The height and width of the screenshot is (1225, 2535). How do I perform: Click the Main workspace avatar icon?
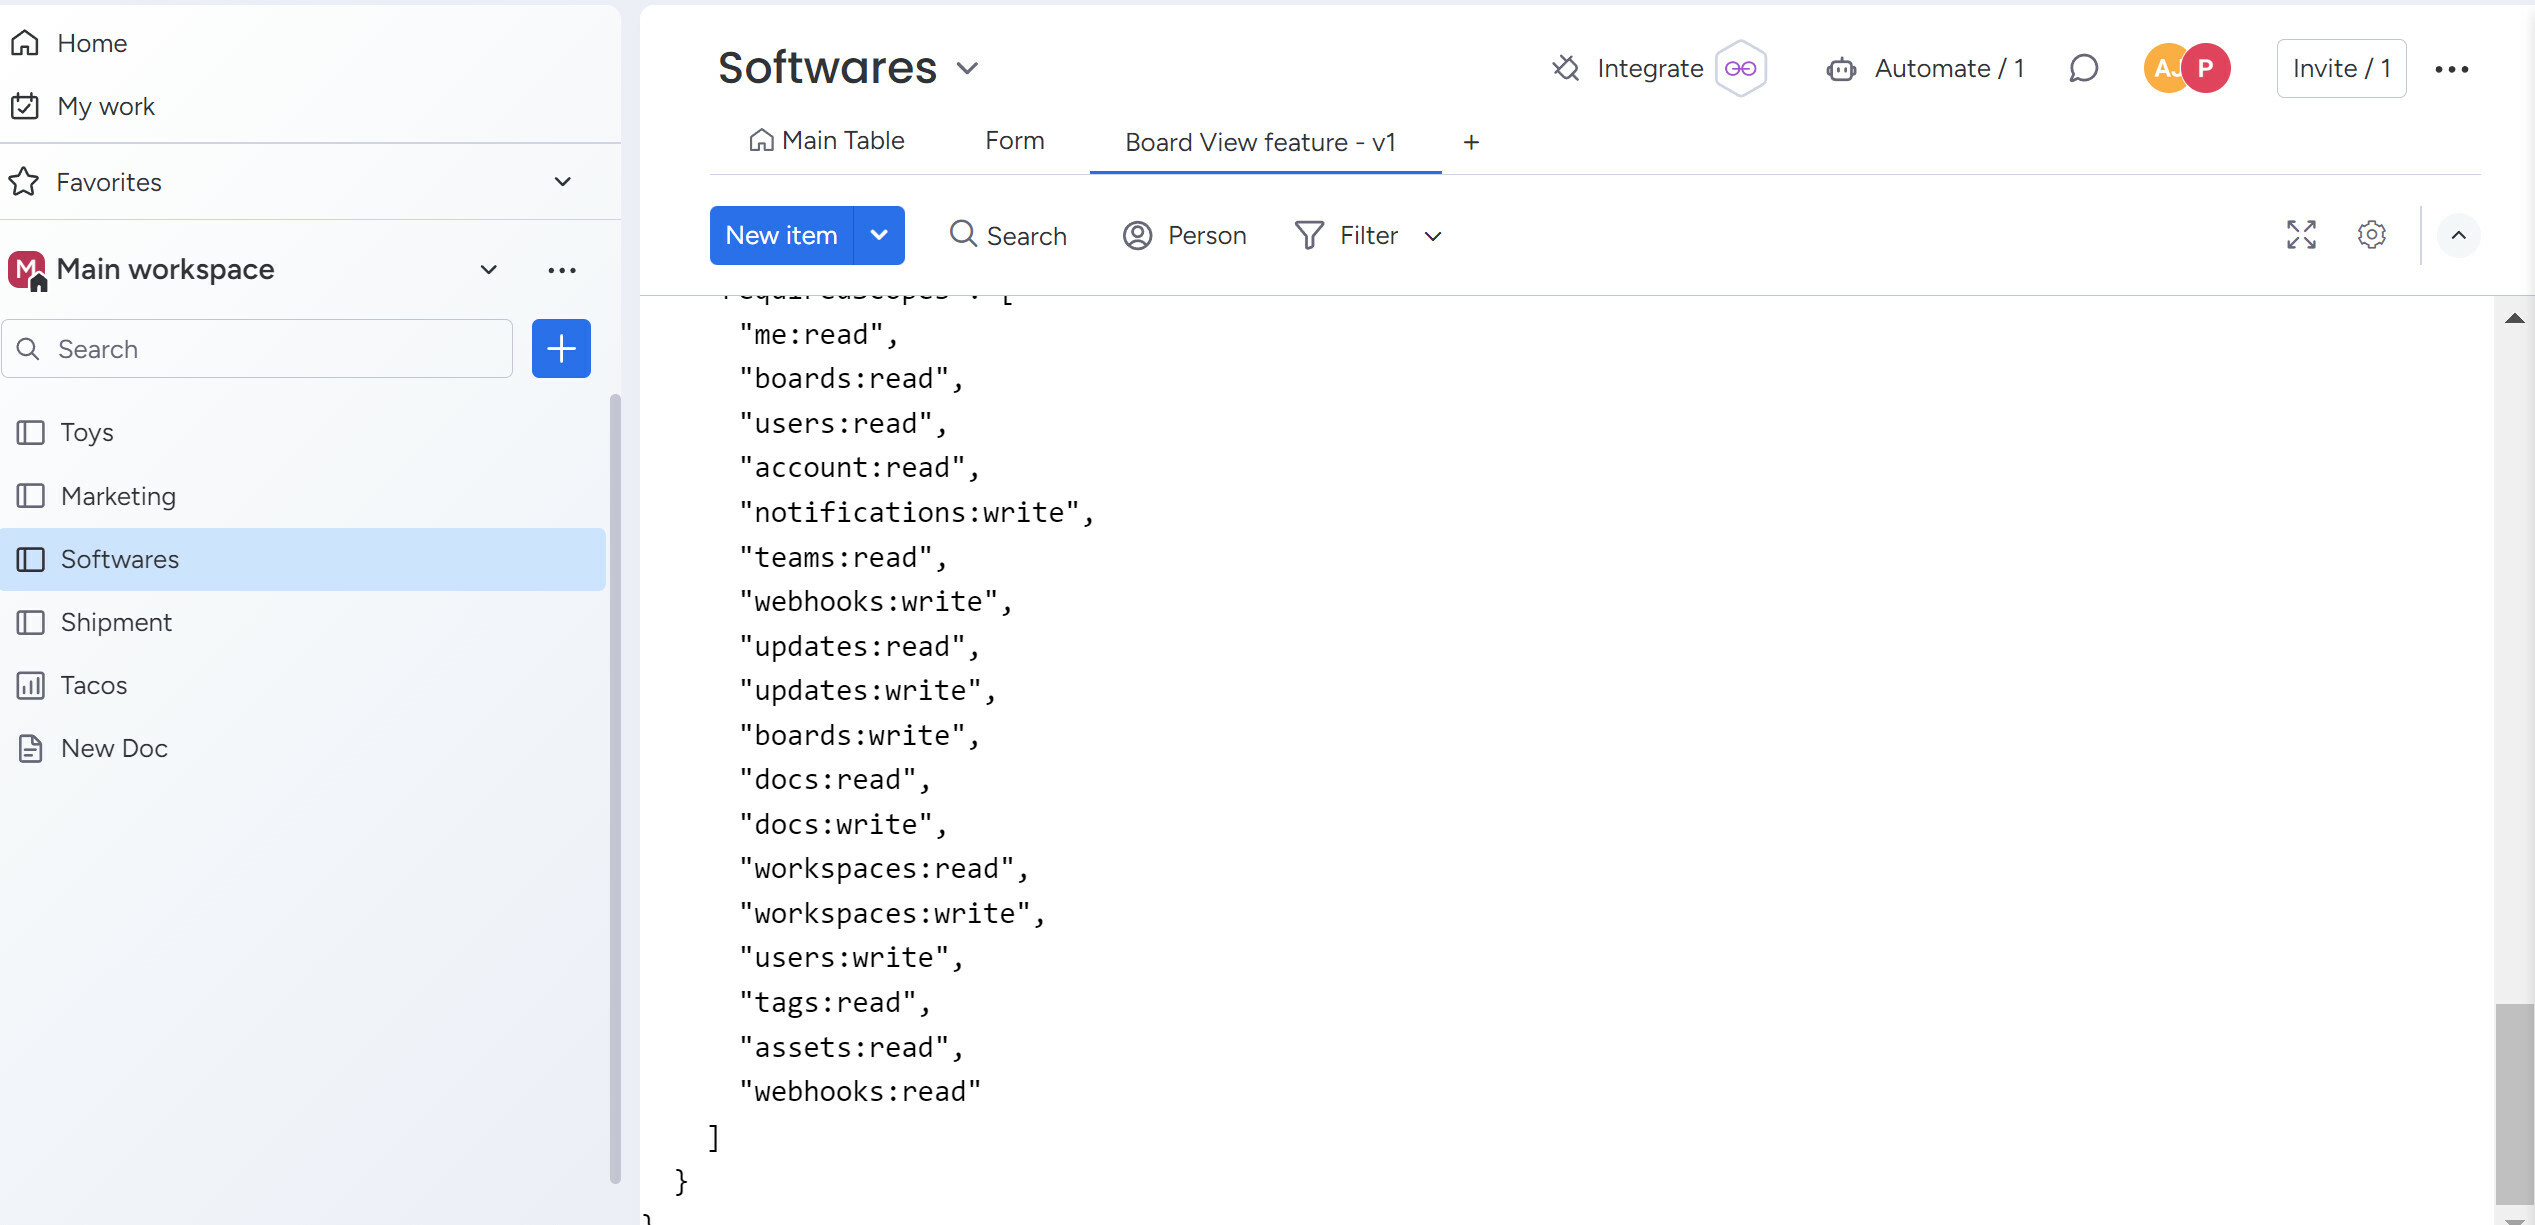(x=26, y=270)
